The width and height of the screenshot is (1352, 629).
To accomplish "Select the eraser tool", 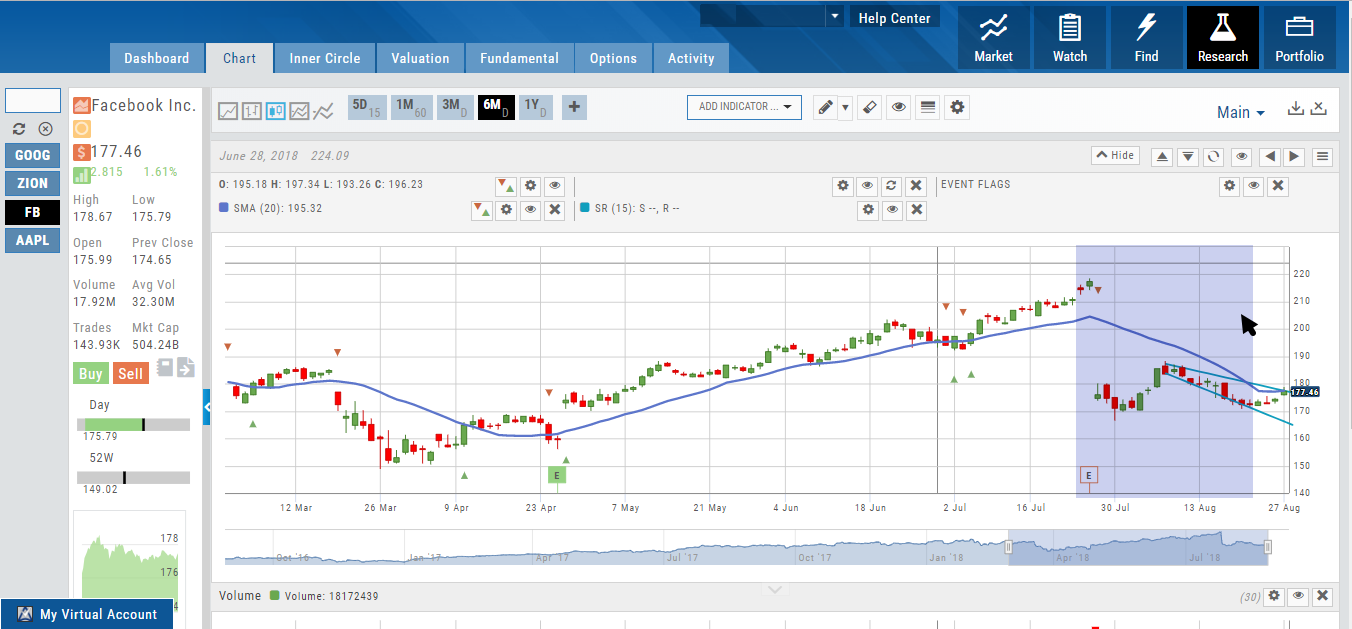I will pyautogui.click(x=870, y=107).
